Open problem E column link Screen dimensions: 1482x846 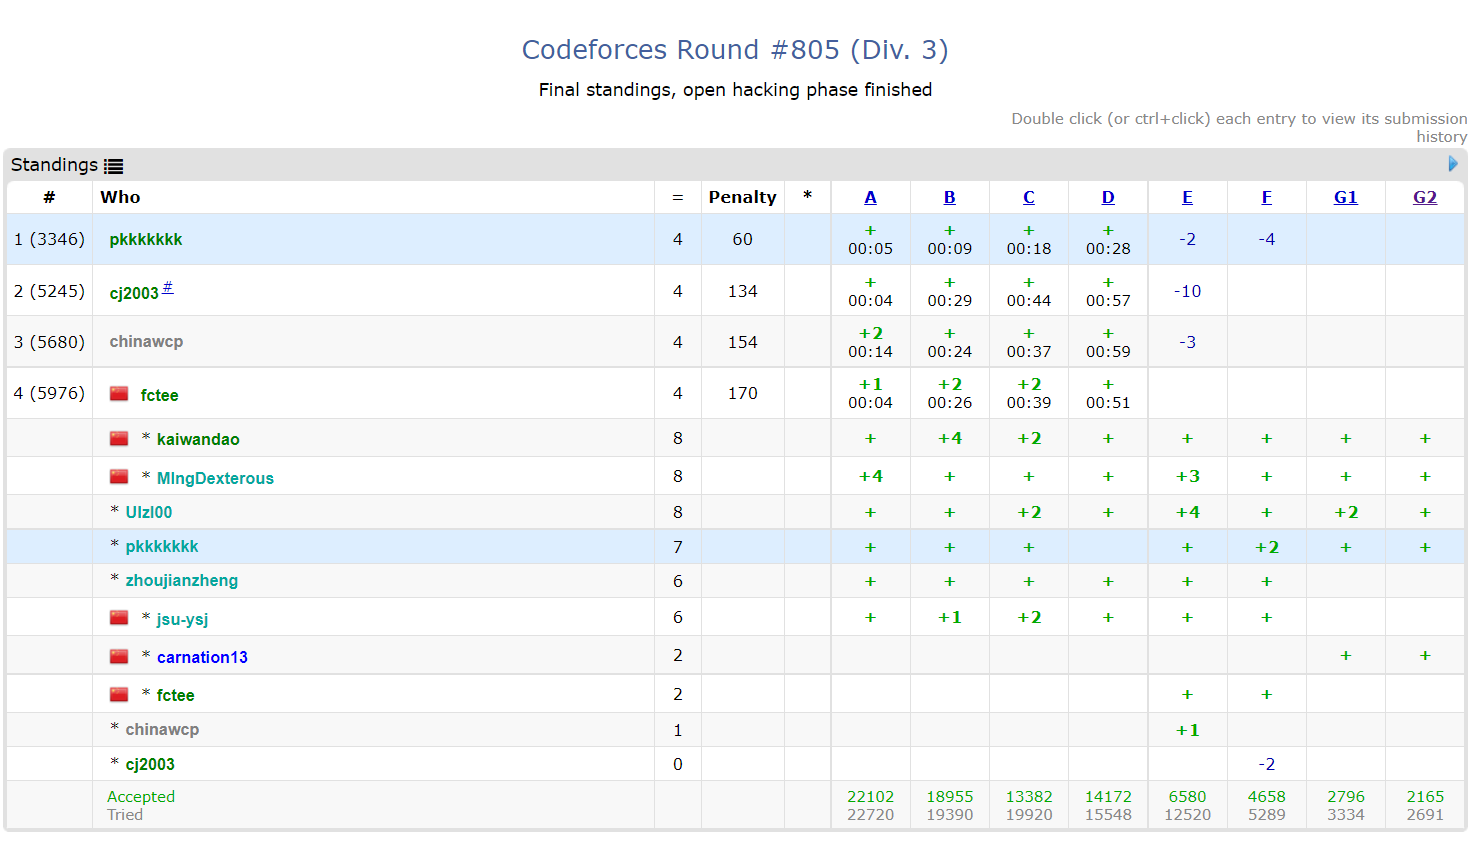pyautogui.click(x=1187, y=197)
